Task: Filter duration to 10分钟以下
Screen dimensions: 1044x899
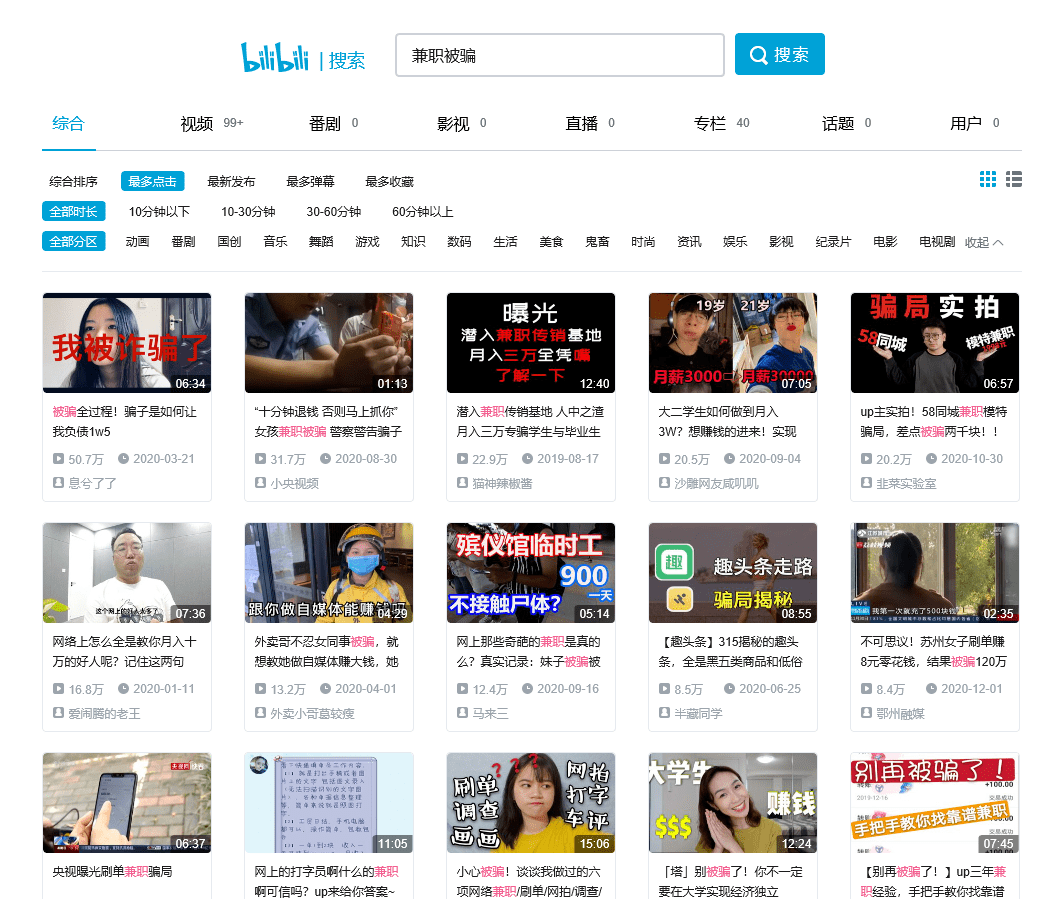Action: tap(159, 211)
